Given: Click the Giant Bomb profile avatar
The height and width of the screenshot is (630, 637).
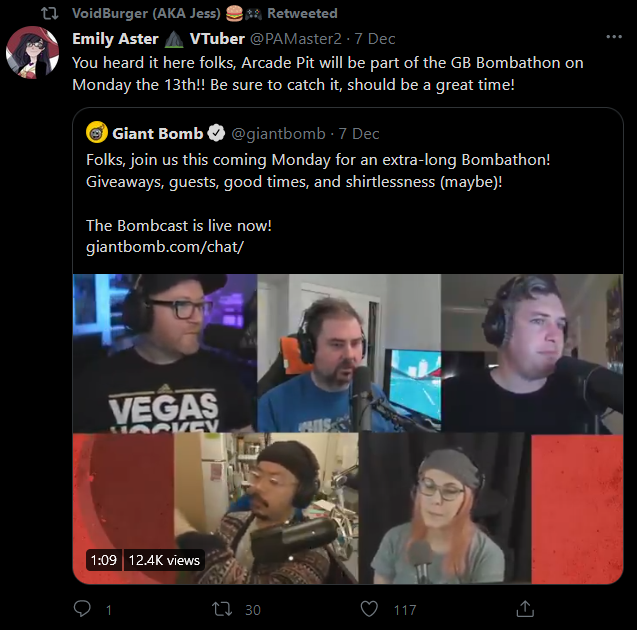Looking at the screenshot, I should coord(97,132).
